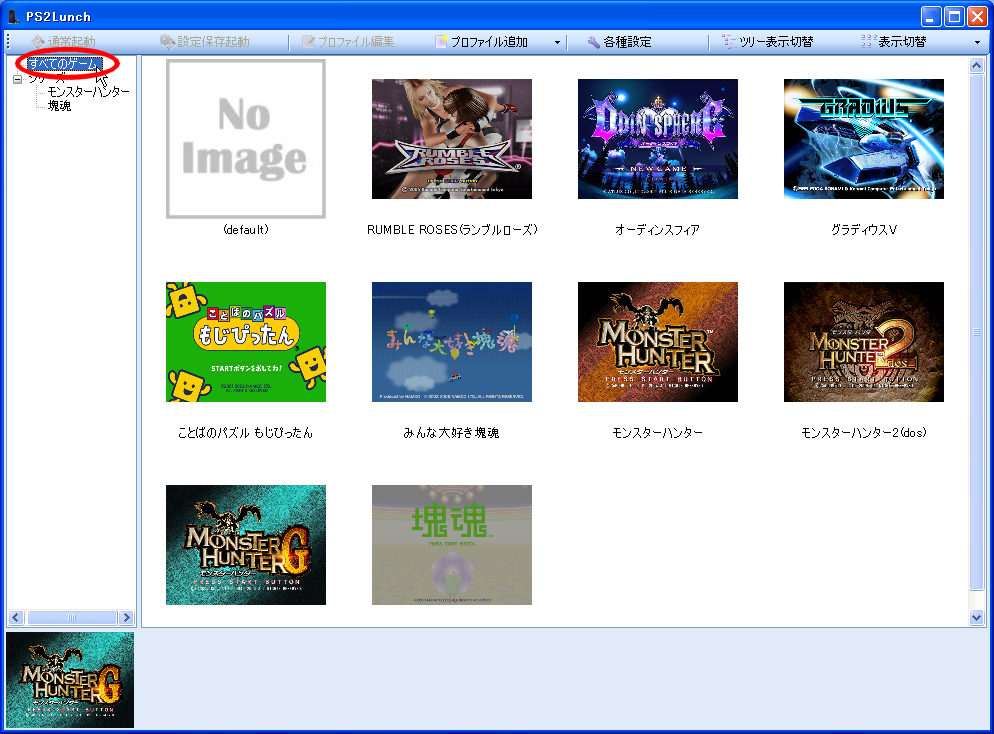Click the ことばのパズル もじぴったん caption
Screen dimensions: 994x734
245,432
